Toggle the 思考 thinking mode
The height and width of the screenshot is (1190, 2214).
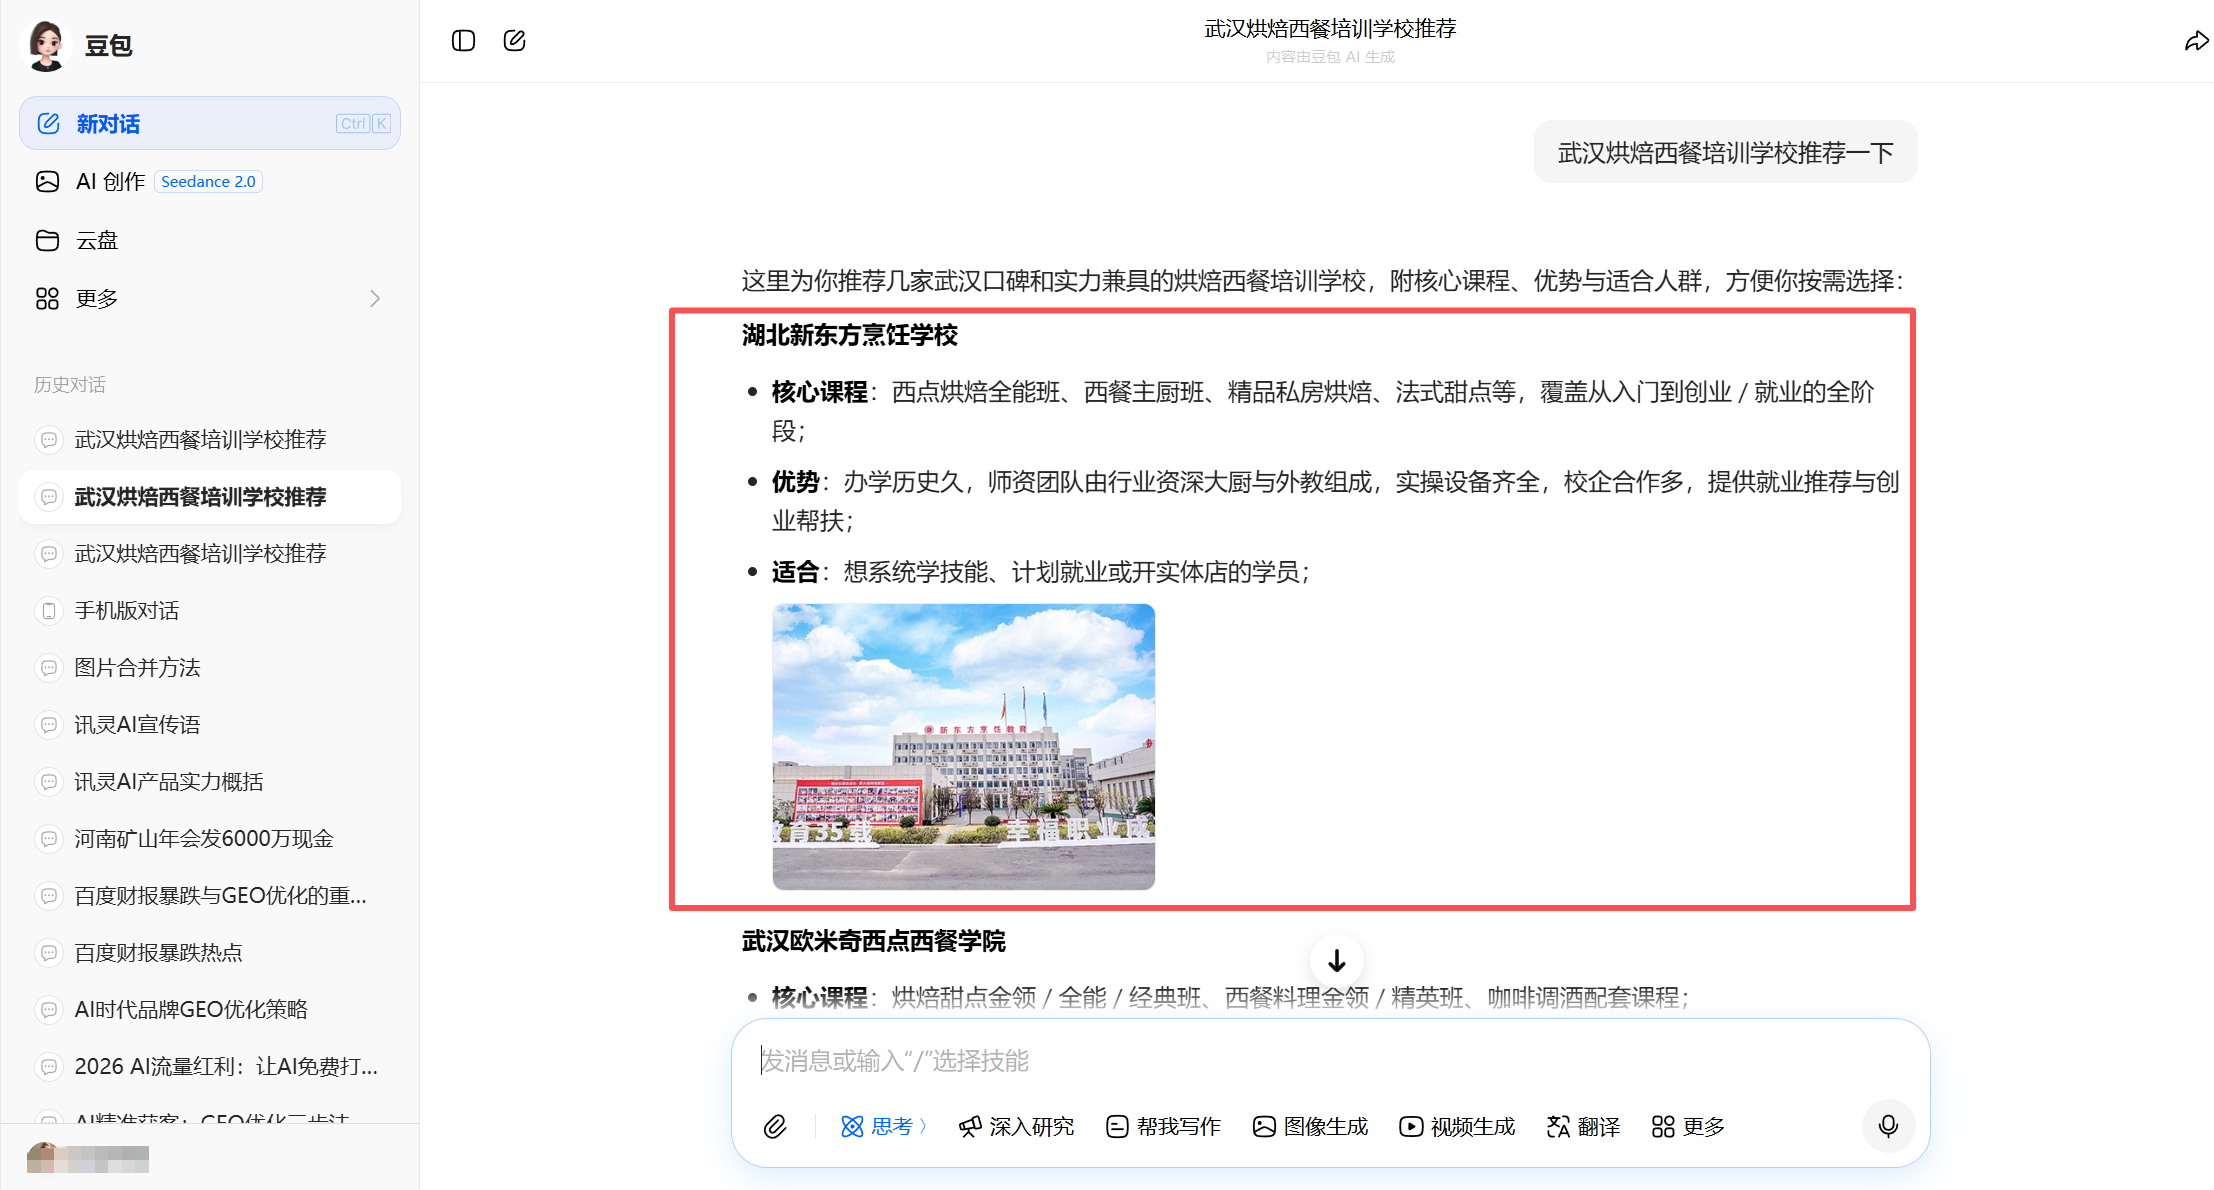point(883,1127)
